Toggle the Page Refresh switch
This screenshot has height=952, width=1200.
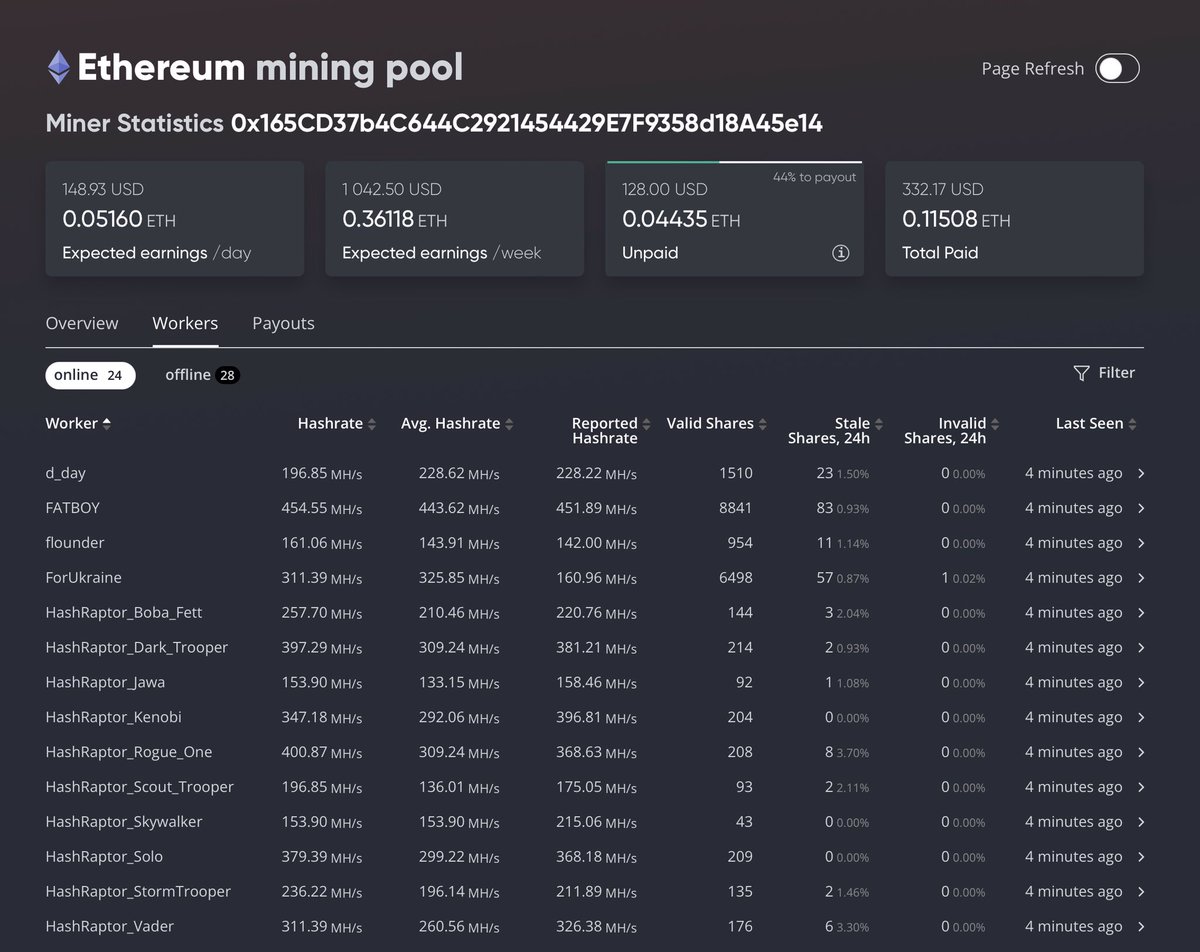pyautogui.click(x=1117, y=68)
